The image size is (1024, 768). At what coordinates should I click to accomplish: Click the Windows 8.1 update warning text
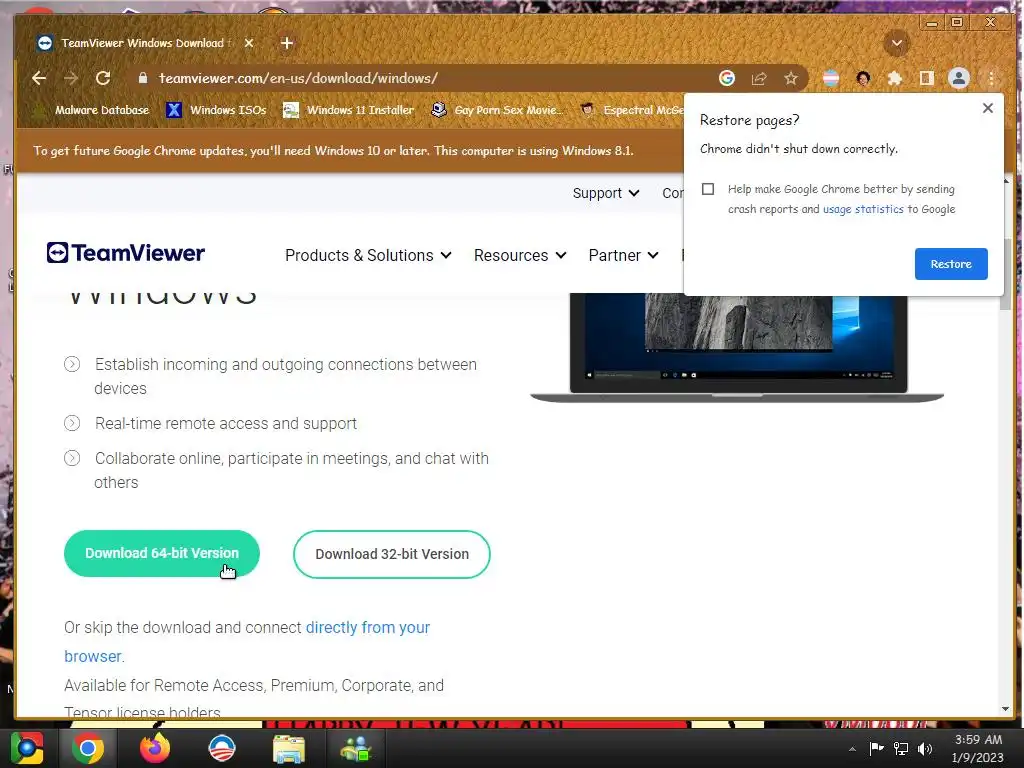tap(333, 151)
